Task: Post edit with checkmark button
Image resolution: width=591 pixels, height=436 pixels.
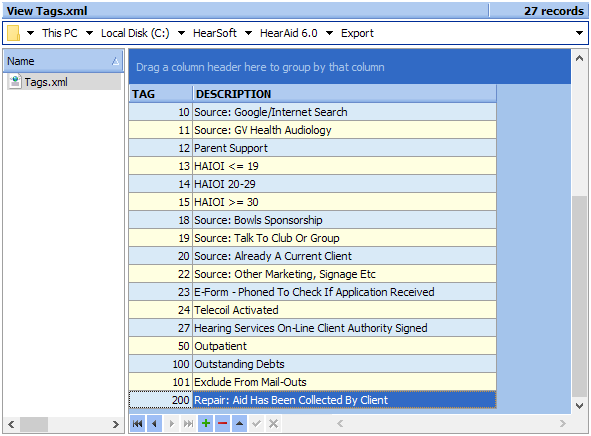Action: (256, 424)
